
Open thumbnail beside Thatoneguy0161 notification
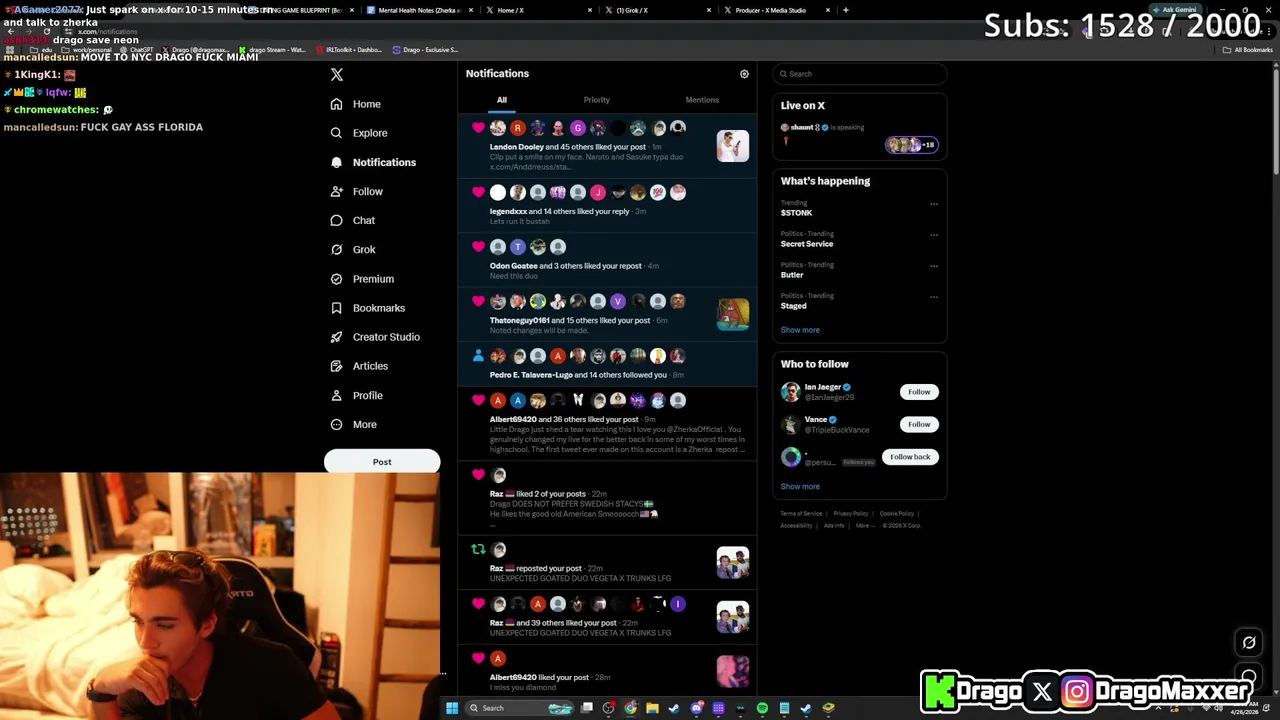[x=732, y=314]
